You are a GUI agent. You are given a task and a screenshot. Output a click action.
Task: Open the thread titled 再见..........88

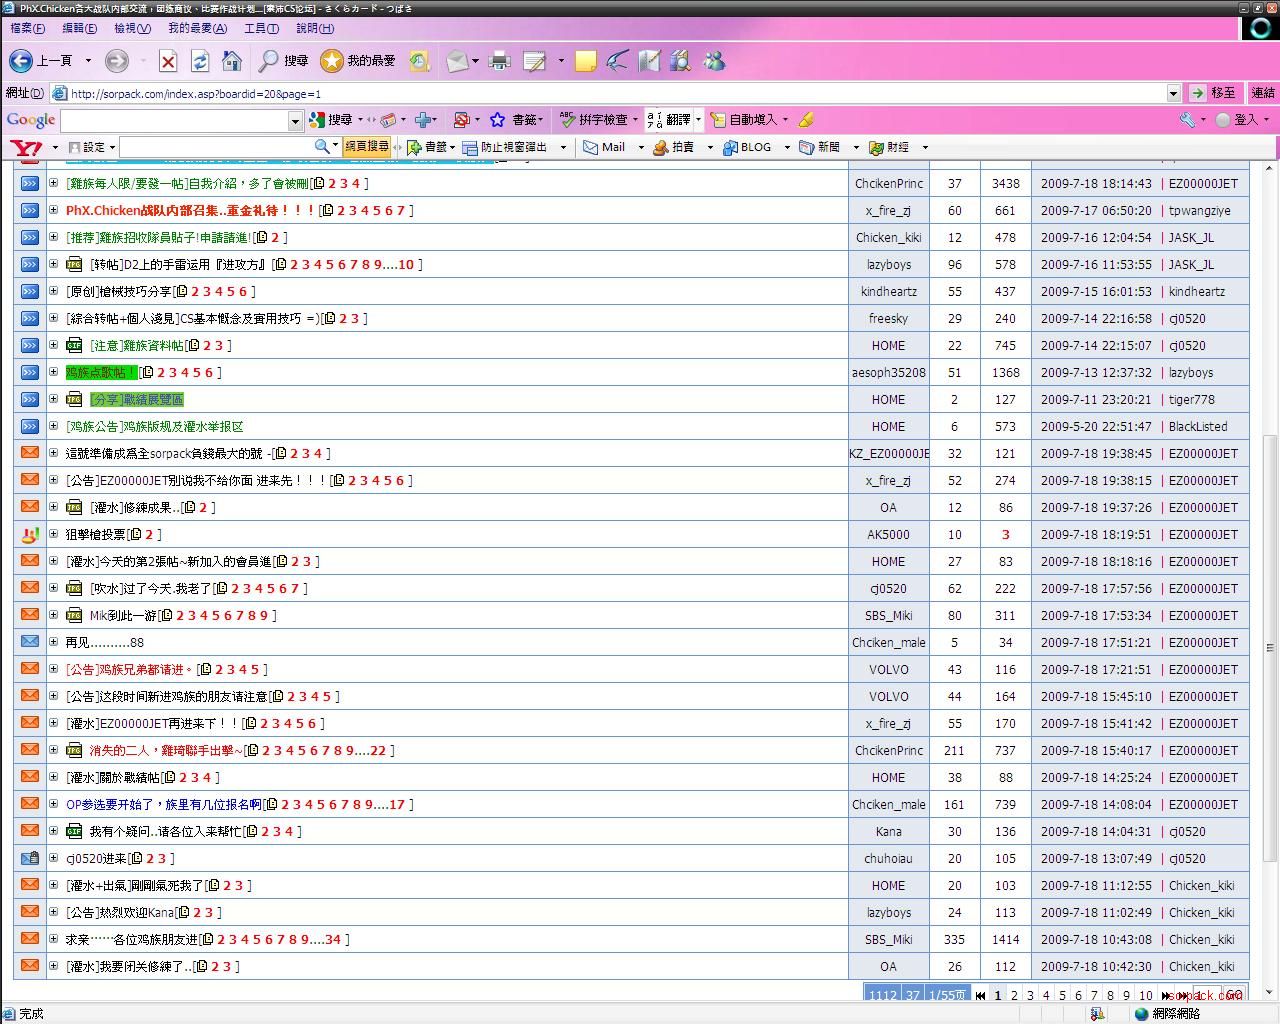click(x=105, y=643)
